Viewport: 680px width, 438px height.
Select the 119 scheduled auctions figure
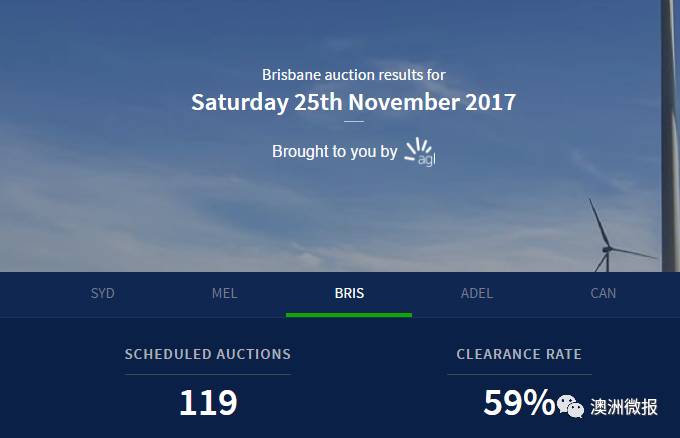pyautogui.click(x=208, y=403)
